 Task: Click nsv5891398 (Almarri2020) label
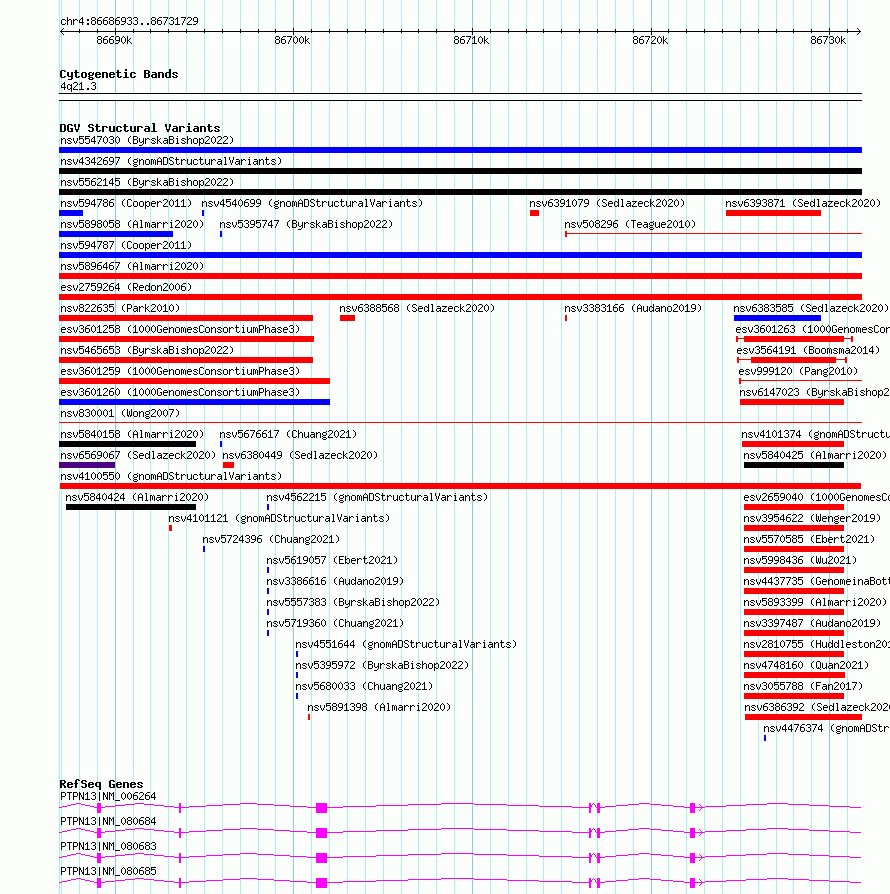pyautogui.click(x=379, y=708)
